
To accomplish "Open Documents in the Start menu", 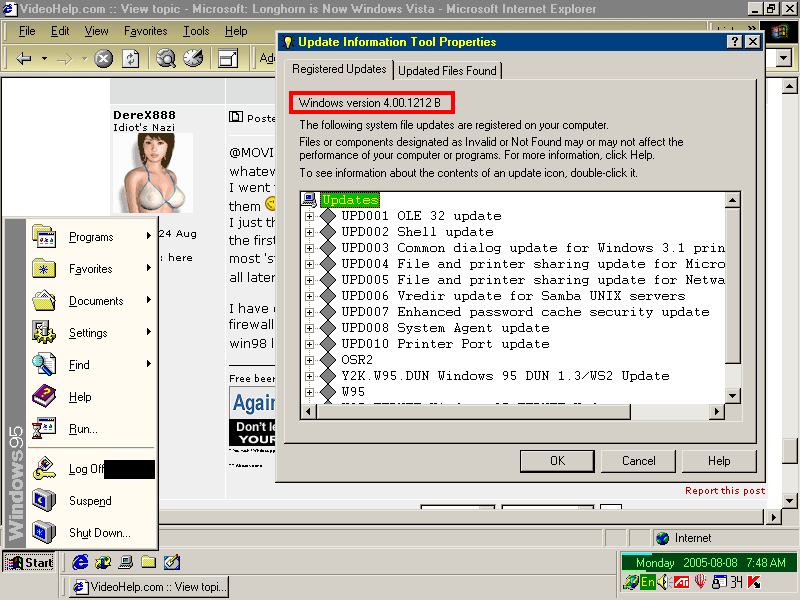I will [92, 301].
